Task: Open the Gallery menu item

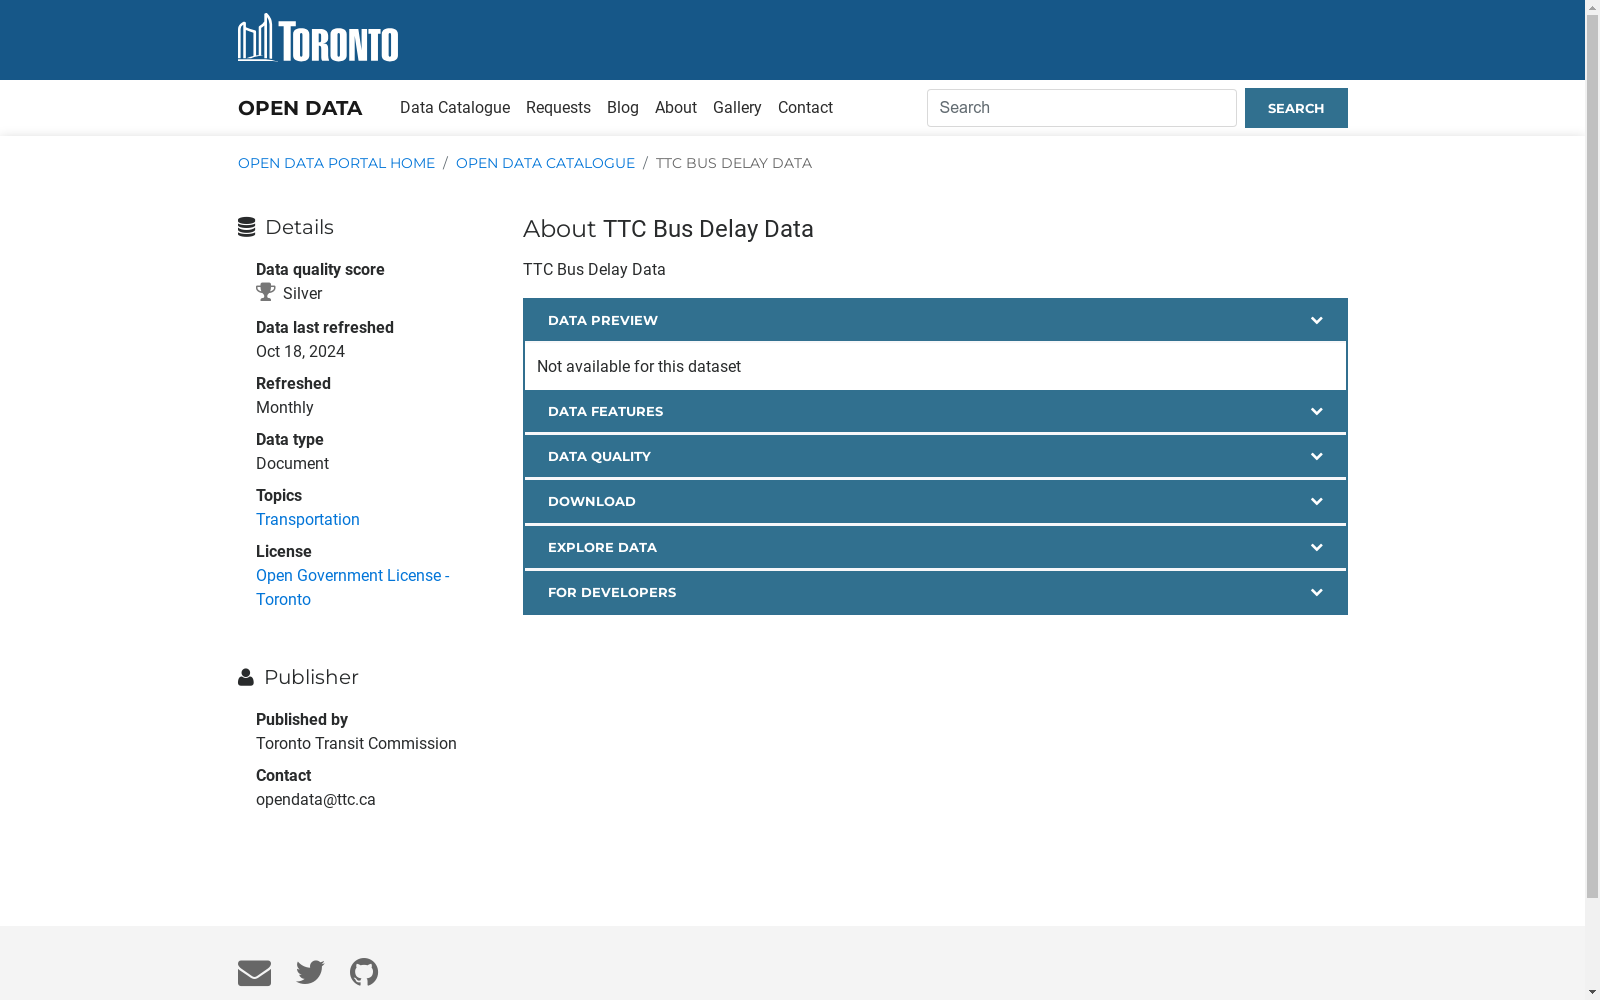Action: click(x=737, y=108)
